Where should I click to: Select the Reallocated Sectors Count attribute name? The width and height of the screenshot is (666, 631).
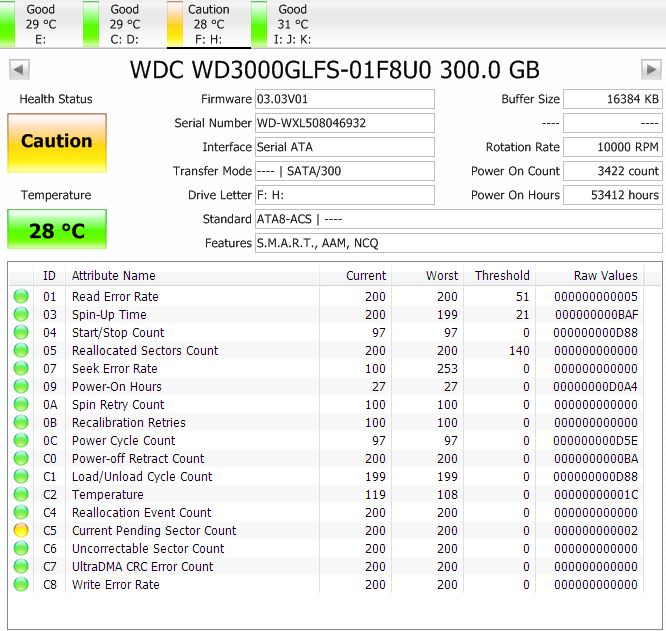145,351
